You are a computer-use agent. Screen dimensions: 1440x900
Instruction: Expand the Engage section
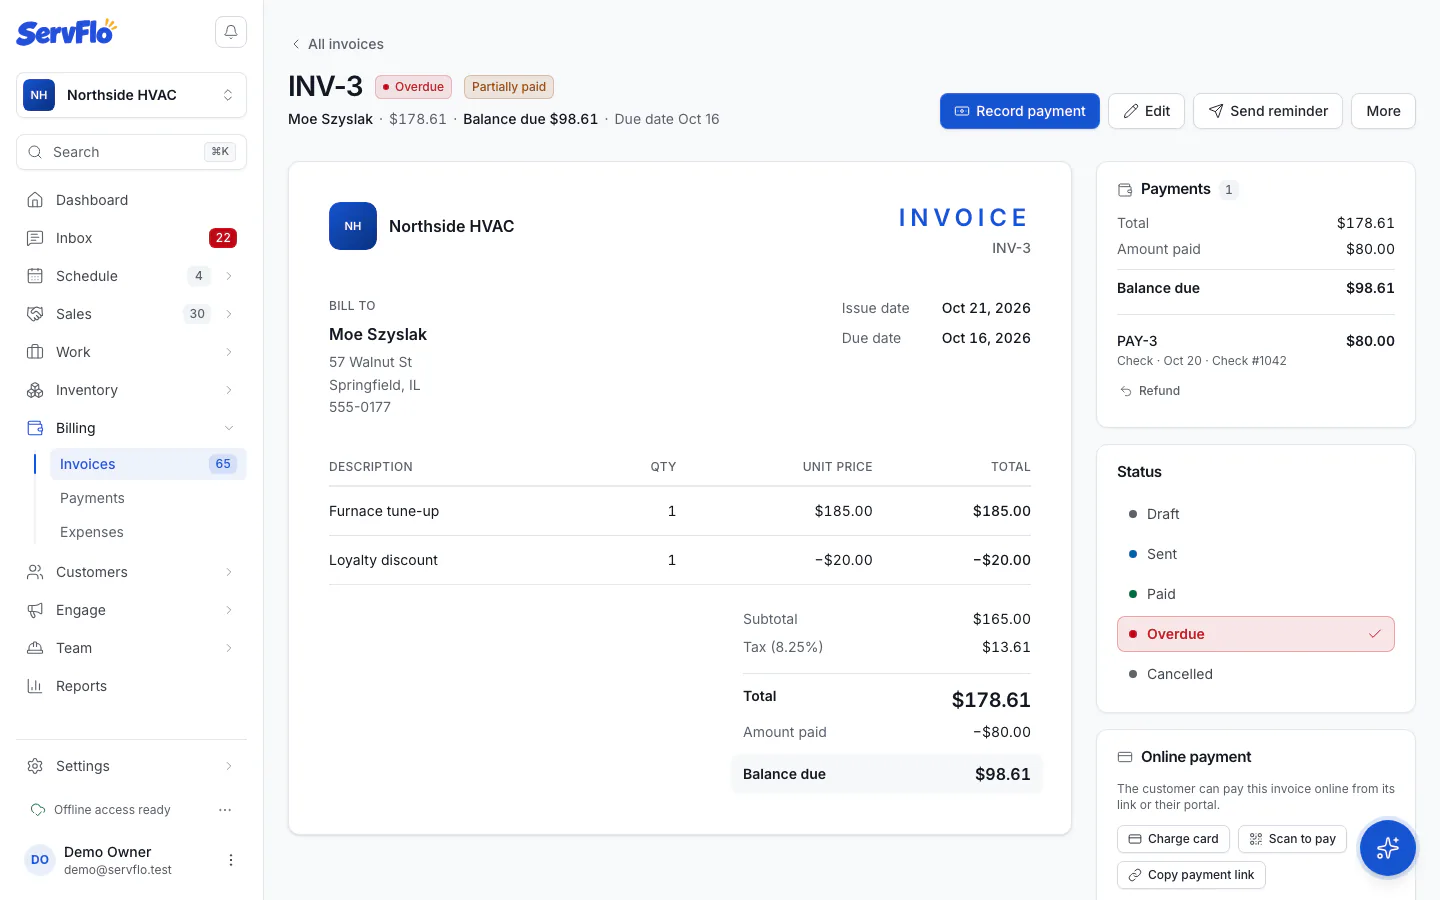click(x=229, y=610)
